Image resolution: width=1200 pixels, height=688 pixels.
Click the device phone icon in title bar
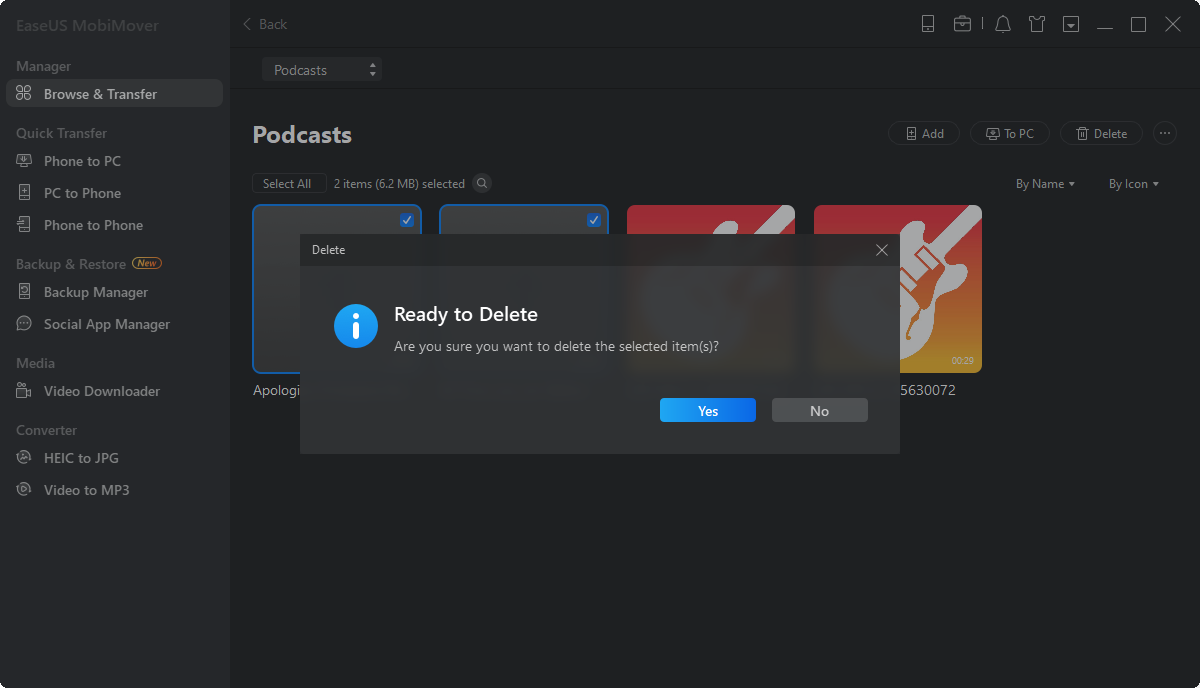click(x=928, y=24)
